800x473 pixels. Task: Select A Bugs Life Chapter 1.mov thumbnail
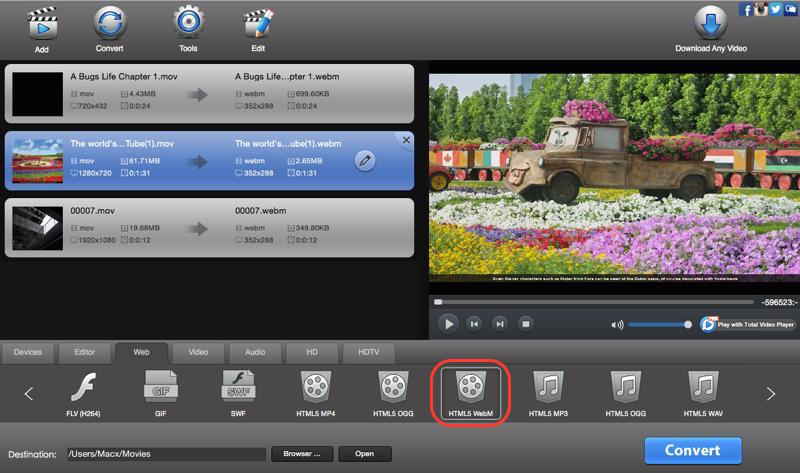click(x=37, y=94)
